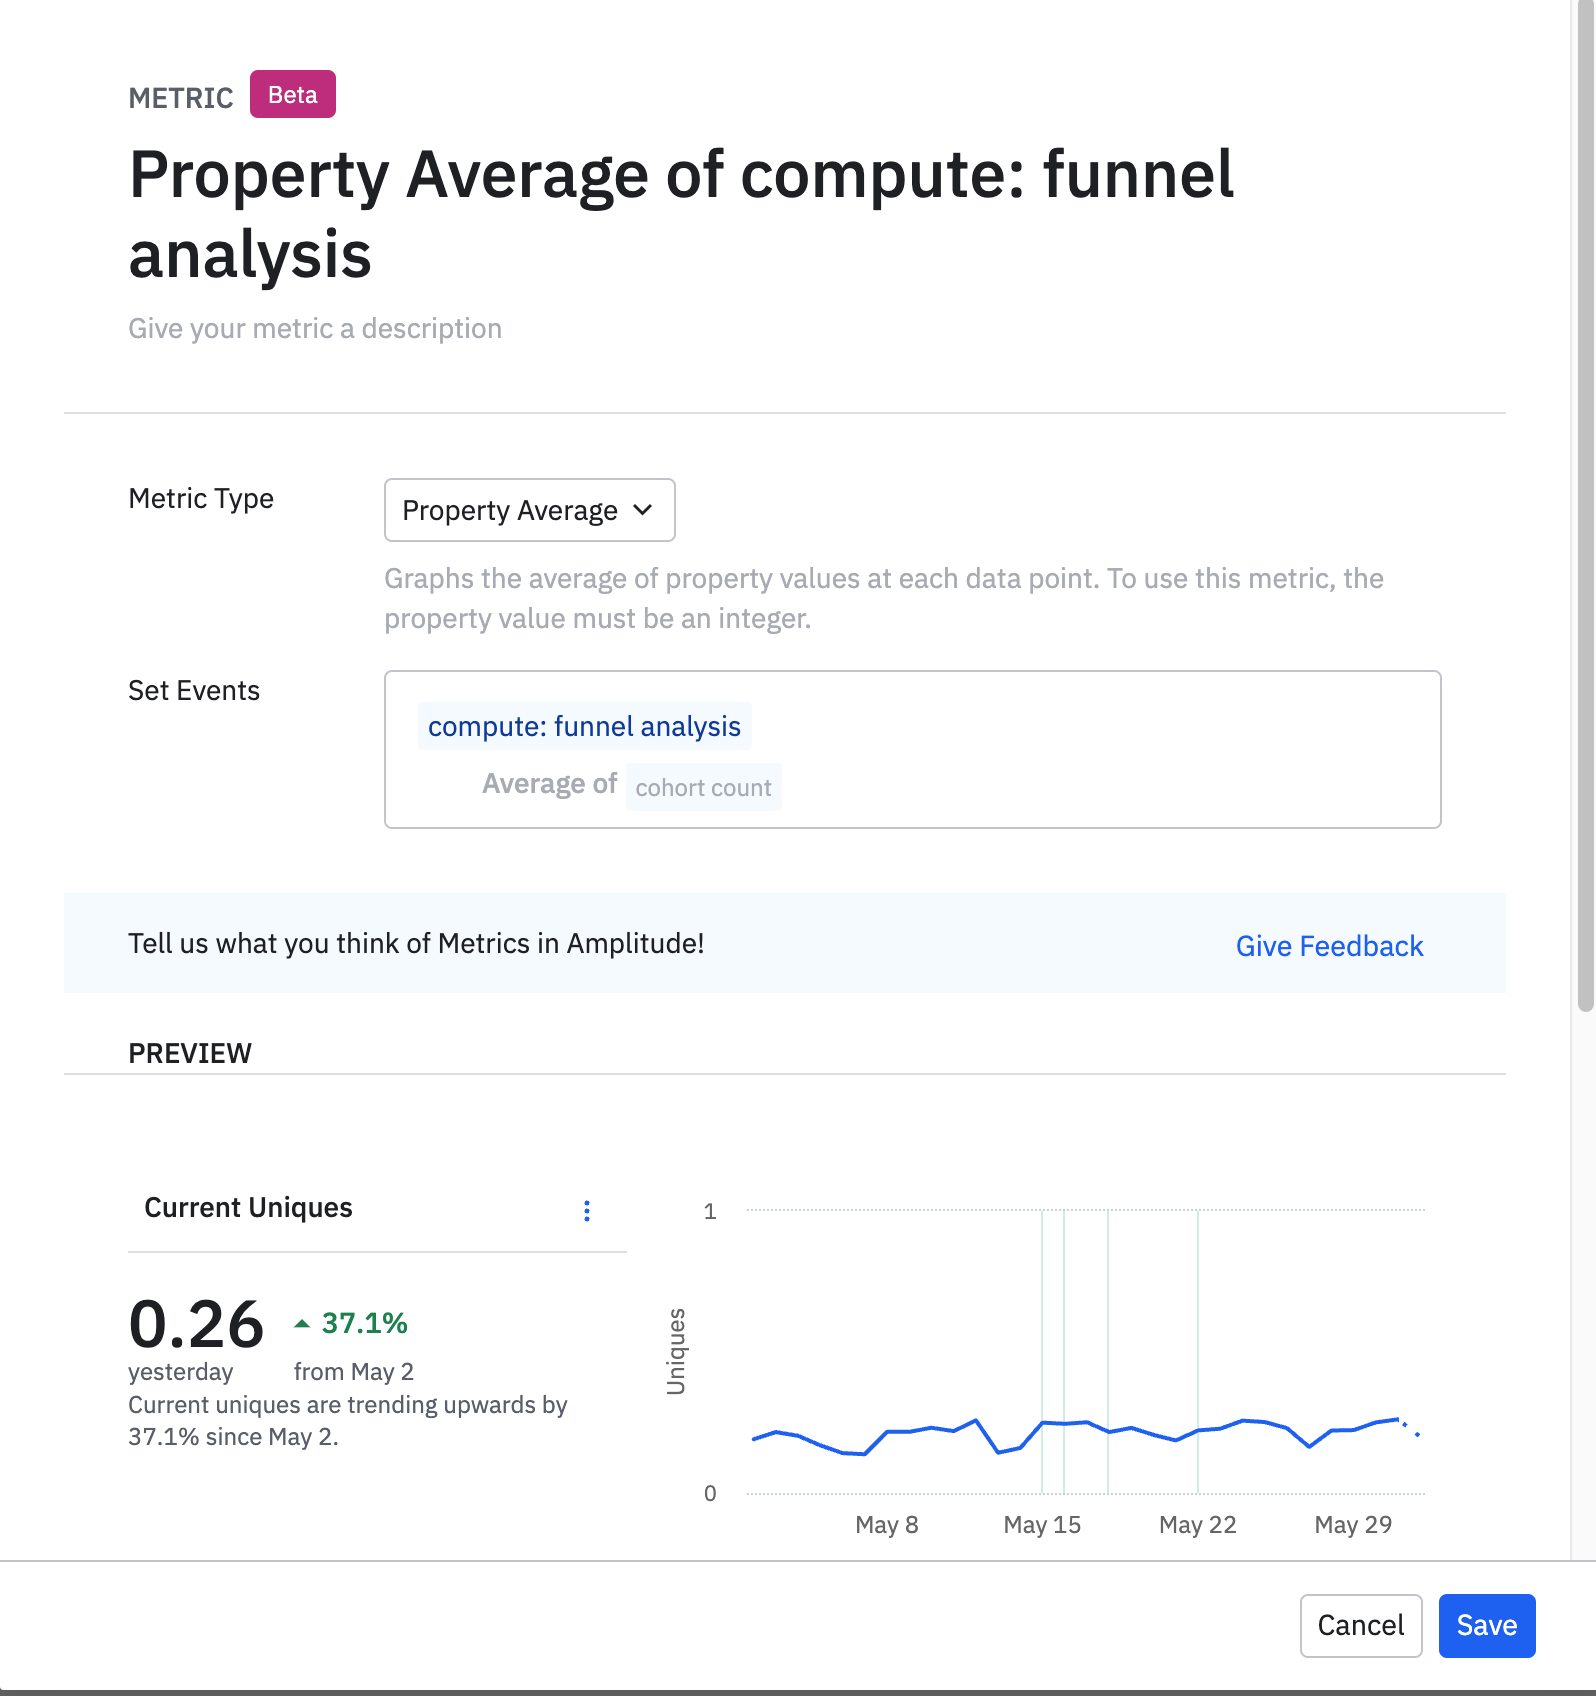Save the metric
This screenshot has width=1596, height=1696.
click(x=1487, y=1626)
